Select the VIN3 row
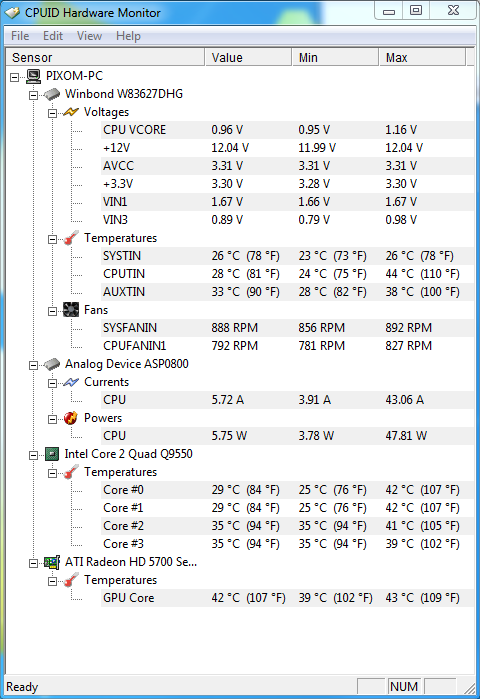Viewport: 480px width, 699px height. point(287,220)
